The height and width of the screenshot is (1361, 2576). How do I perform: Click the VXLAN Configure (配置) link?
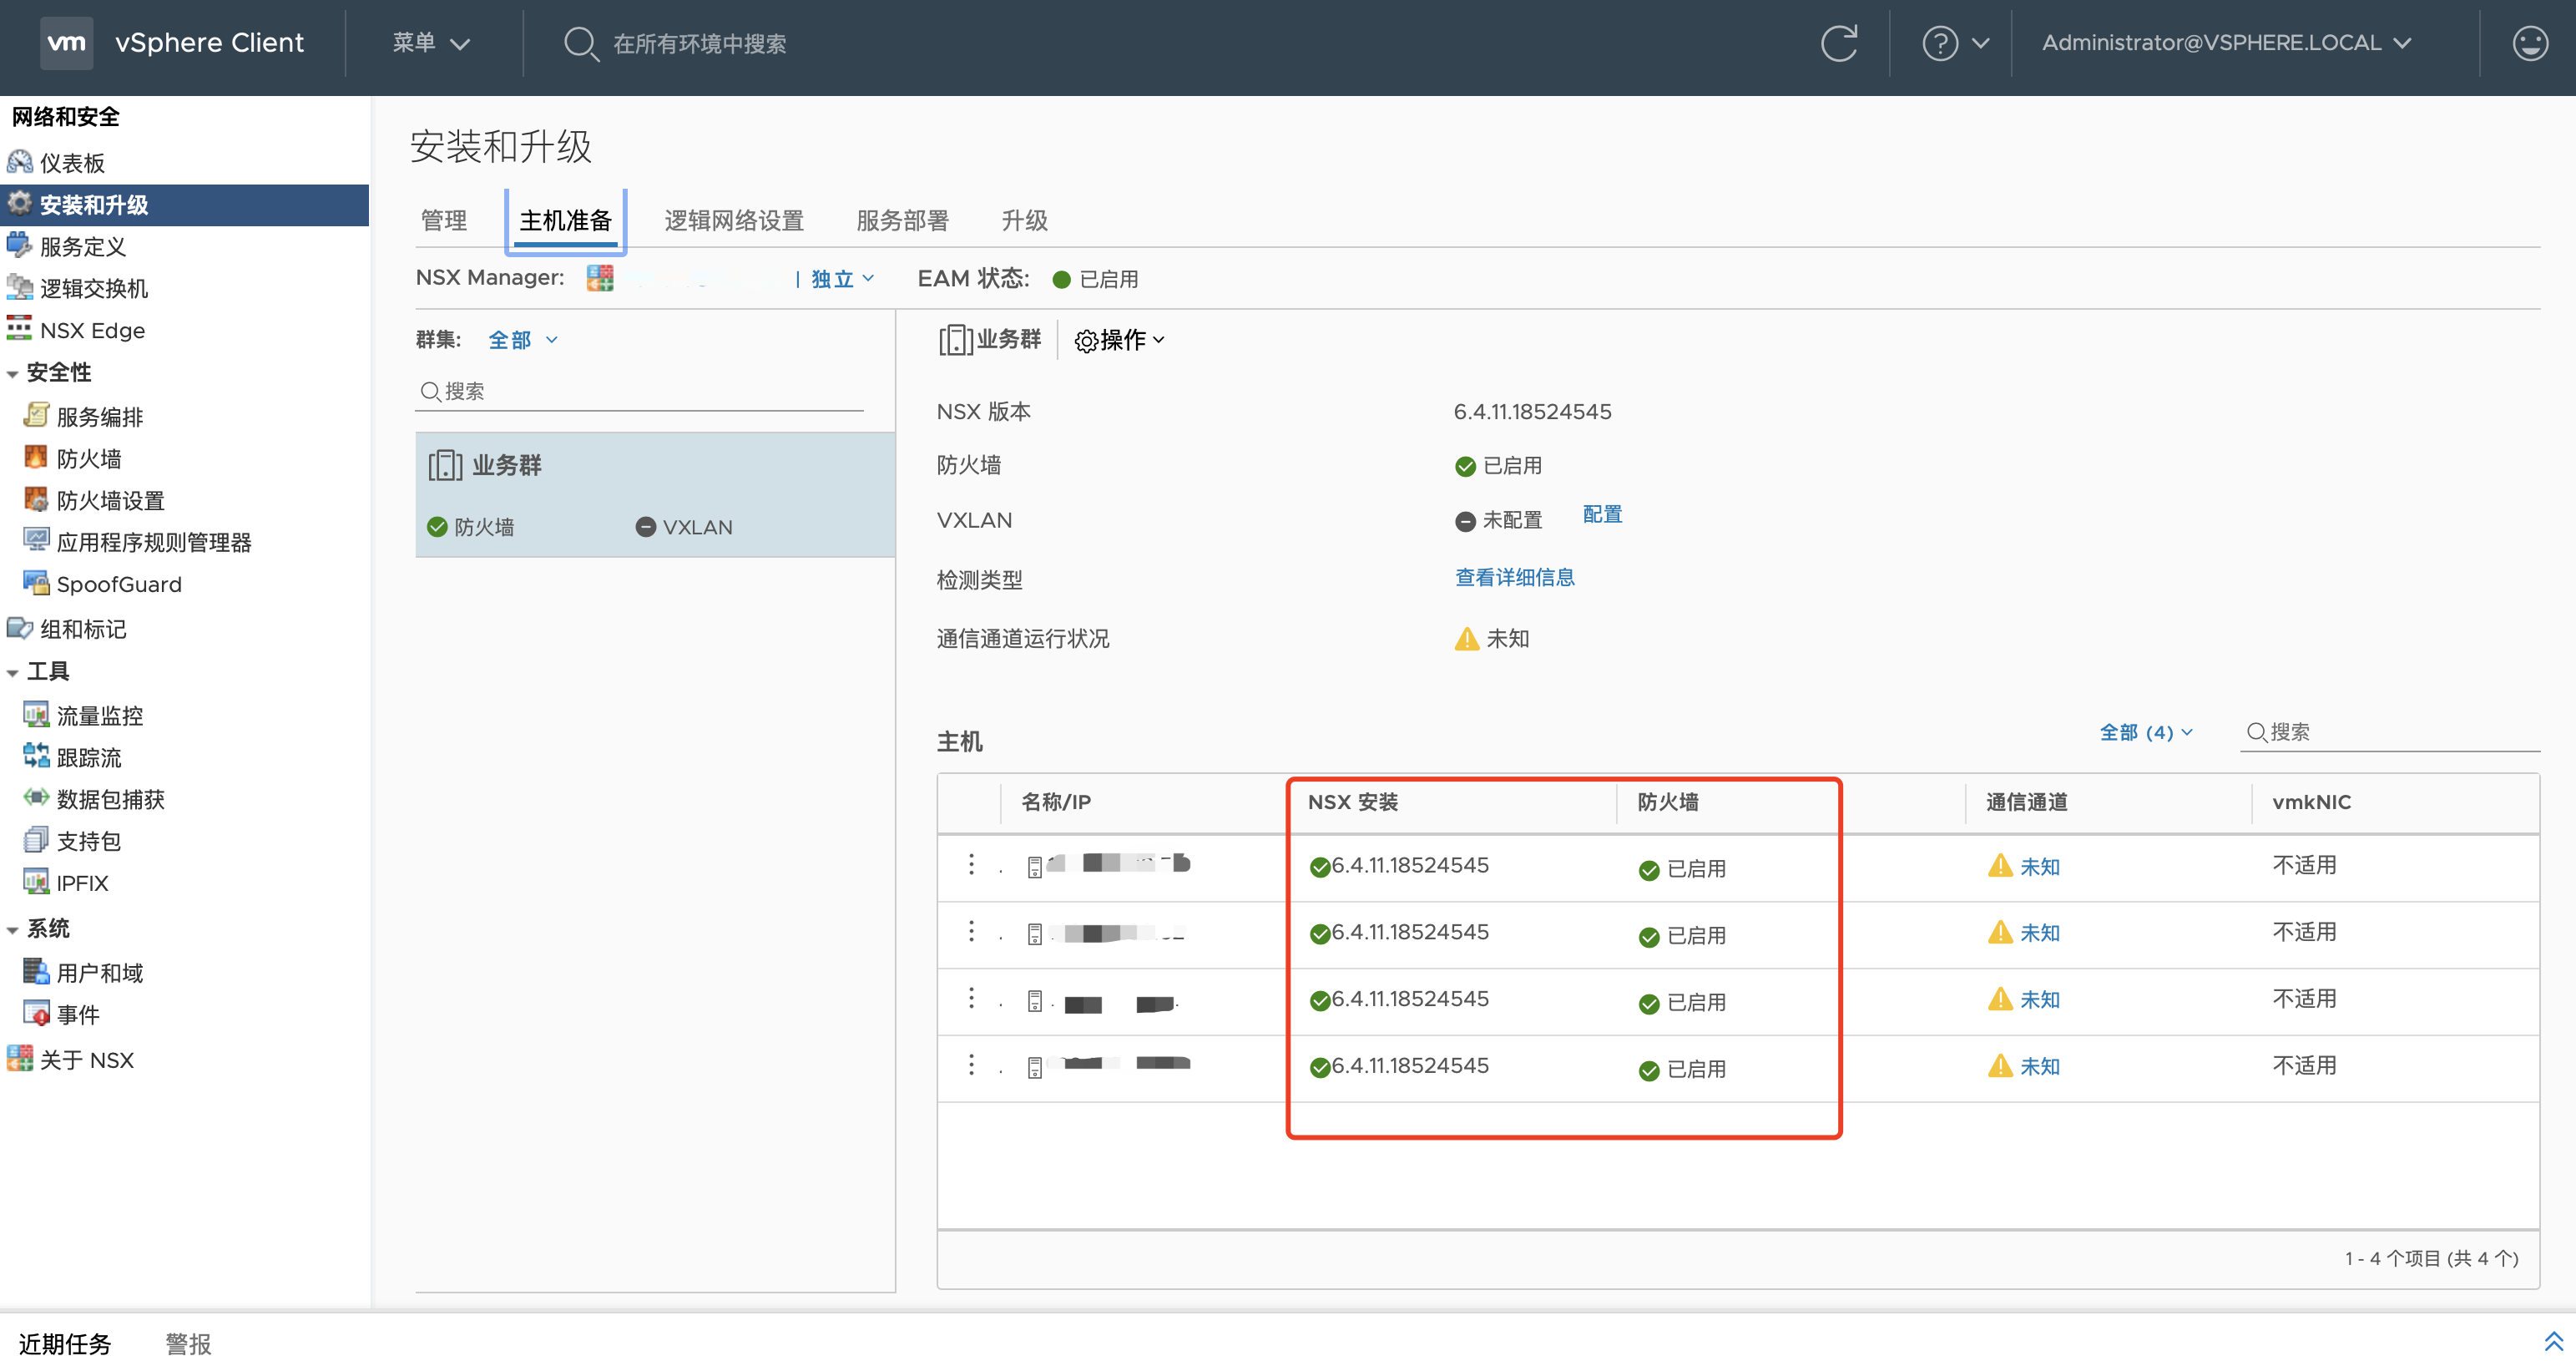[1602, 515]
